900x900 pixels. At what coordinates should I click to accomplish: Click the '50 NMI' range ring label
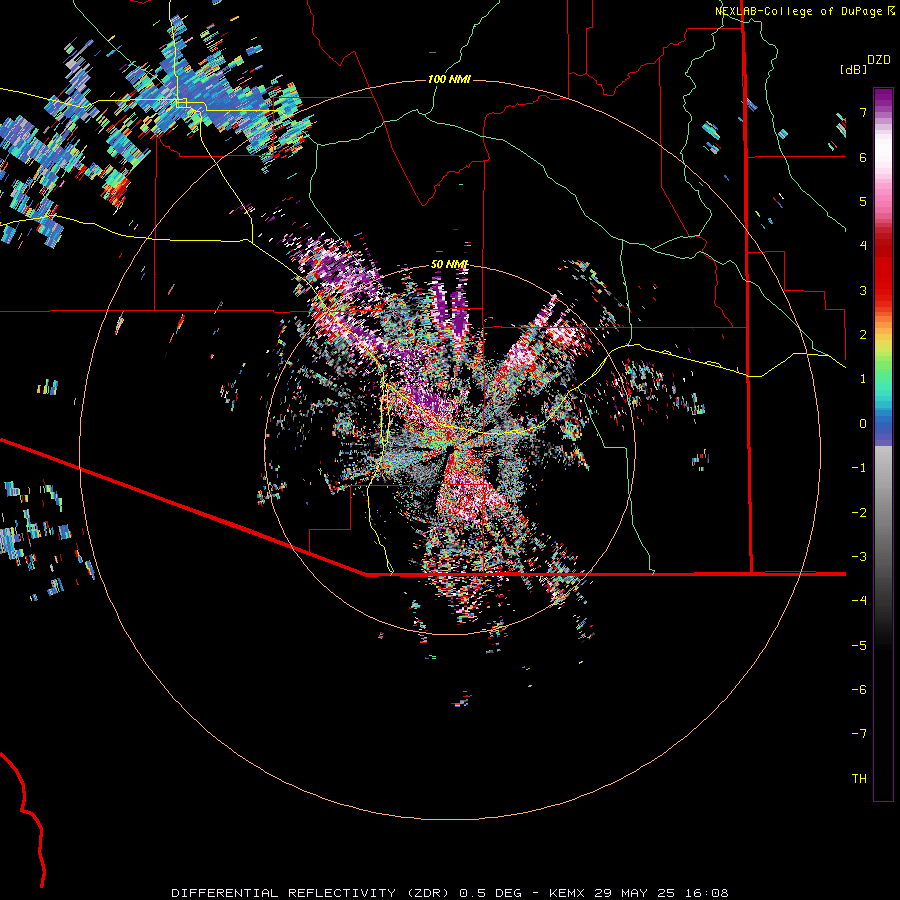click(x=449, y=264)
